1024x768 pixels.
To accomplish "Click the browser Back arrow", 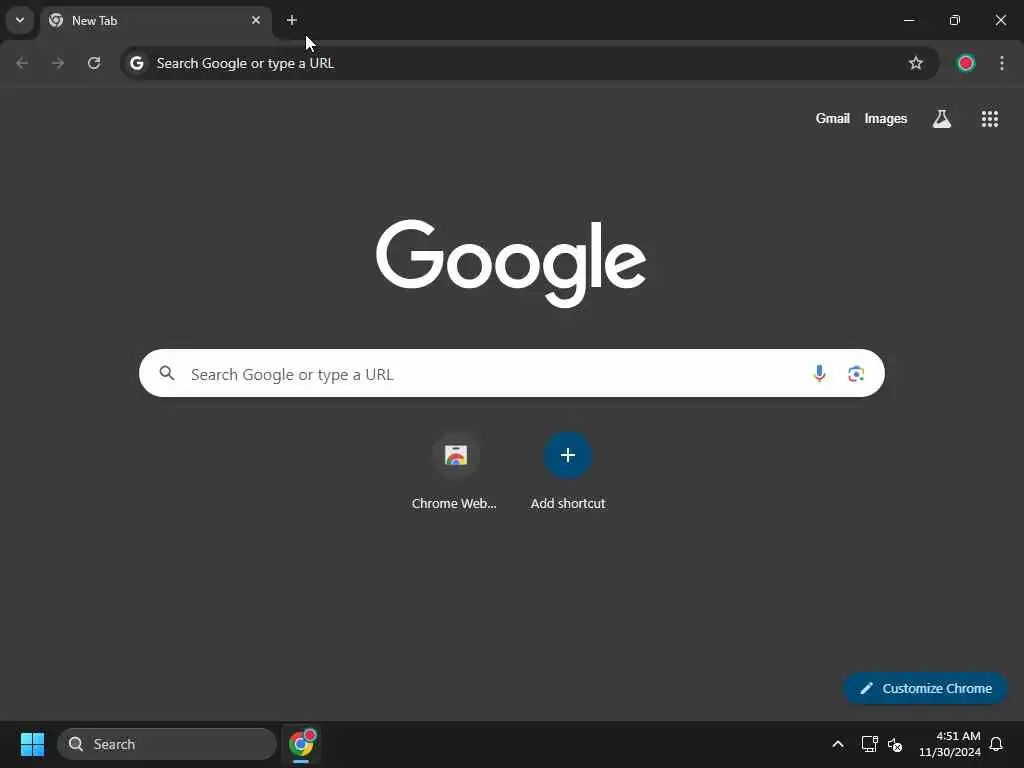I will point(22,63).
